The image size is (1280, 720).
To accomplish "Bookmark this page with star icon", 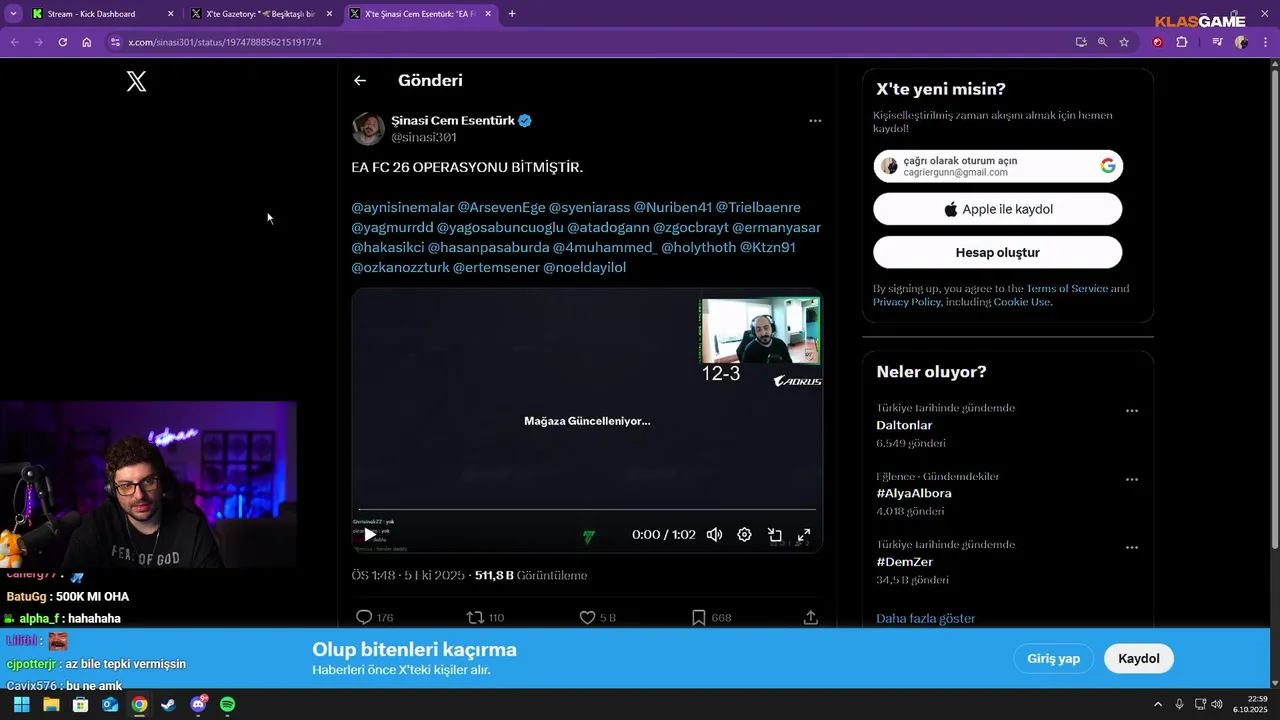I will (1124, 42).
